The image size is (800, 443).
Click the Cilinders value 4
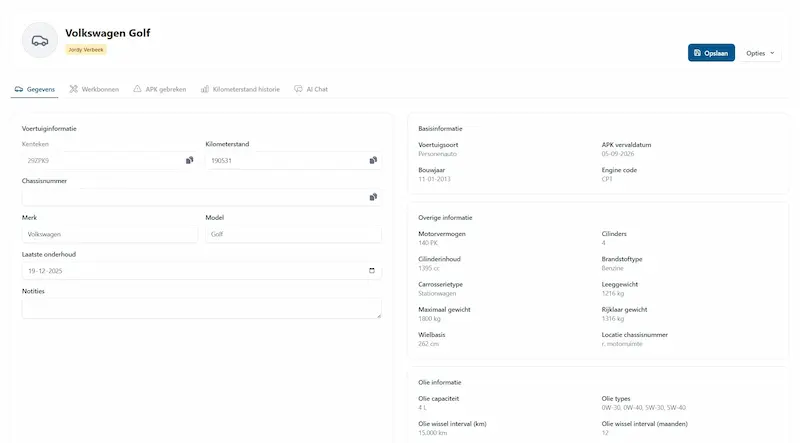[604, 243]
